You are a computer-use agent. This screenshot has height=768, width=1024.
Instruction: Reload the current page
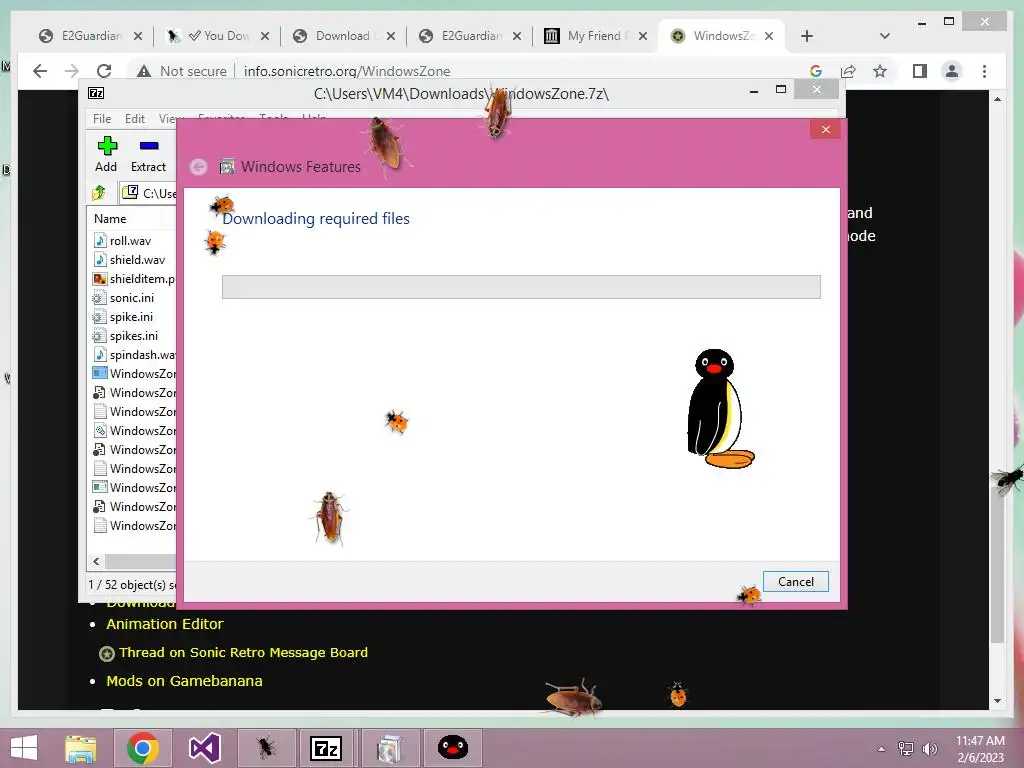pos(104,71)
